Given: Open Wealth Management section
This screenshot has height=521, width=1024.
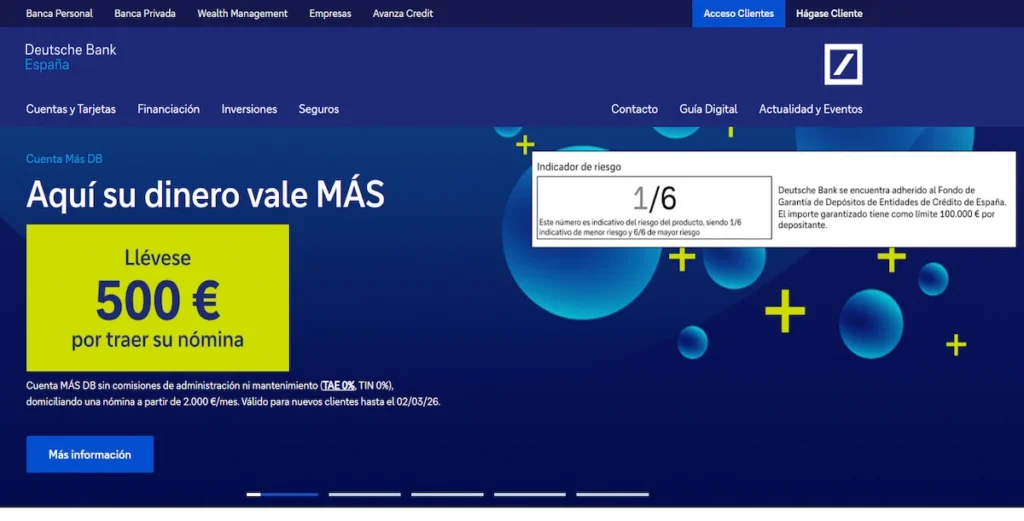Looking at the screenshot, I should (x=242, y=13).
